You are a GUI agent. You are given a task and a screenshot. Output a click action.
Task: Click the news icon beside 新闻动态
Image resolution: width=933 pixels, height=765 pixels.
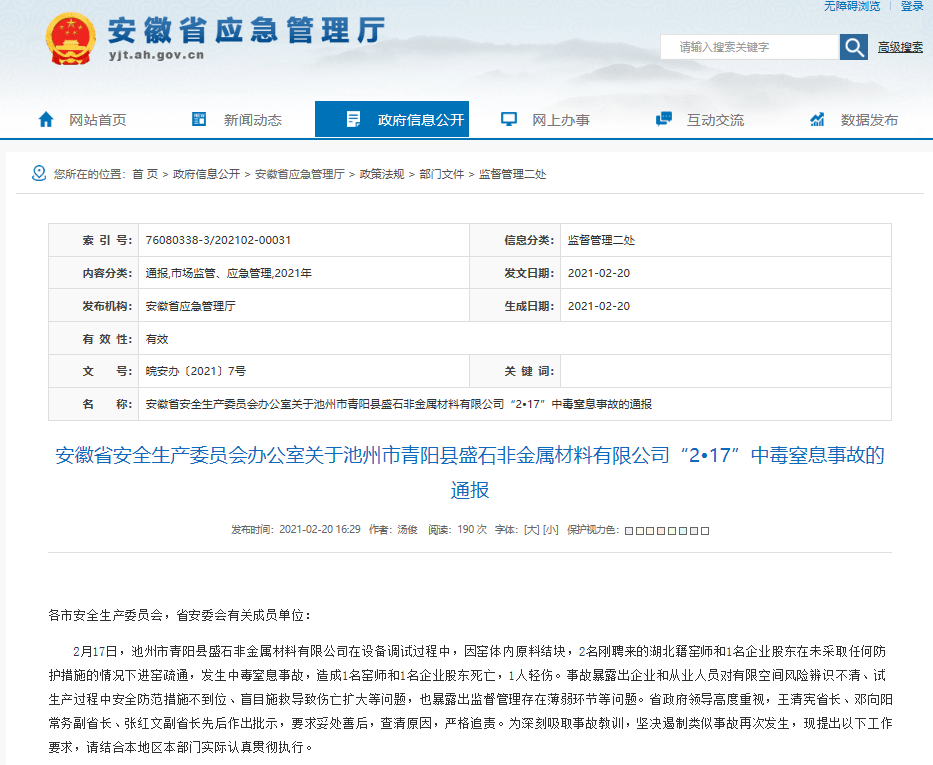pyautogui.click(x=199, y=119)
